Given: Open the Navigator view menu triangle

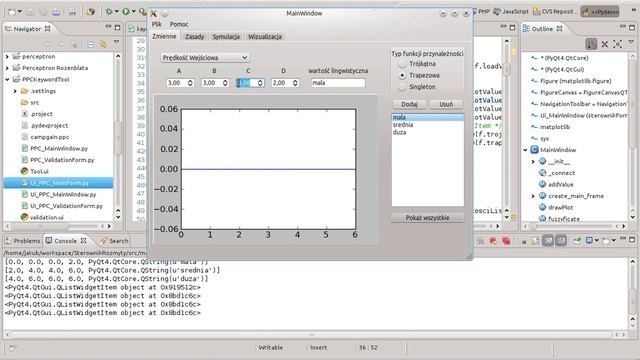Looking at the screenshot, I should pyautogui.click(x=116, y=43).
